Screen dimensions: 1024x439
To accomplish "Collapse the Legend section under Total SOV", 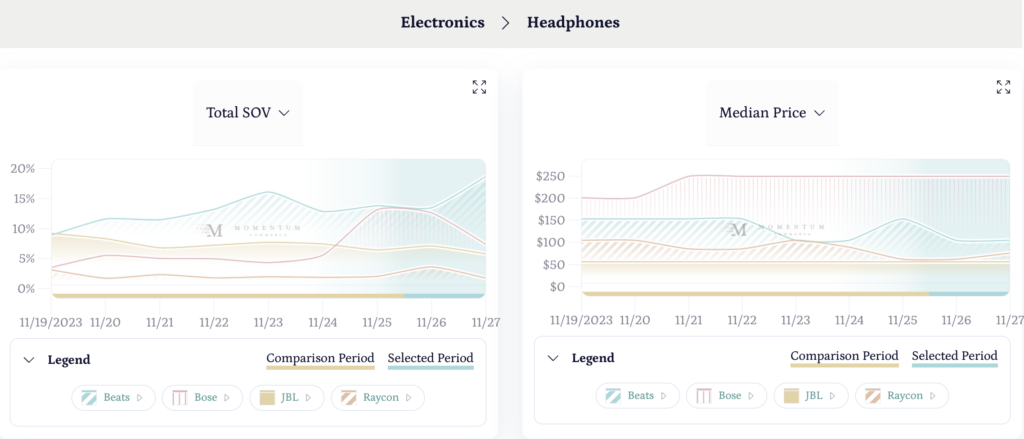I will click(x=28, y=359).
